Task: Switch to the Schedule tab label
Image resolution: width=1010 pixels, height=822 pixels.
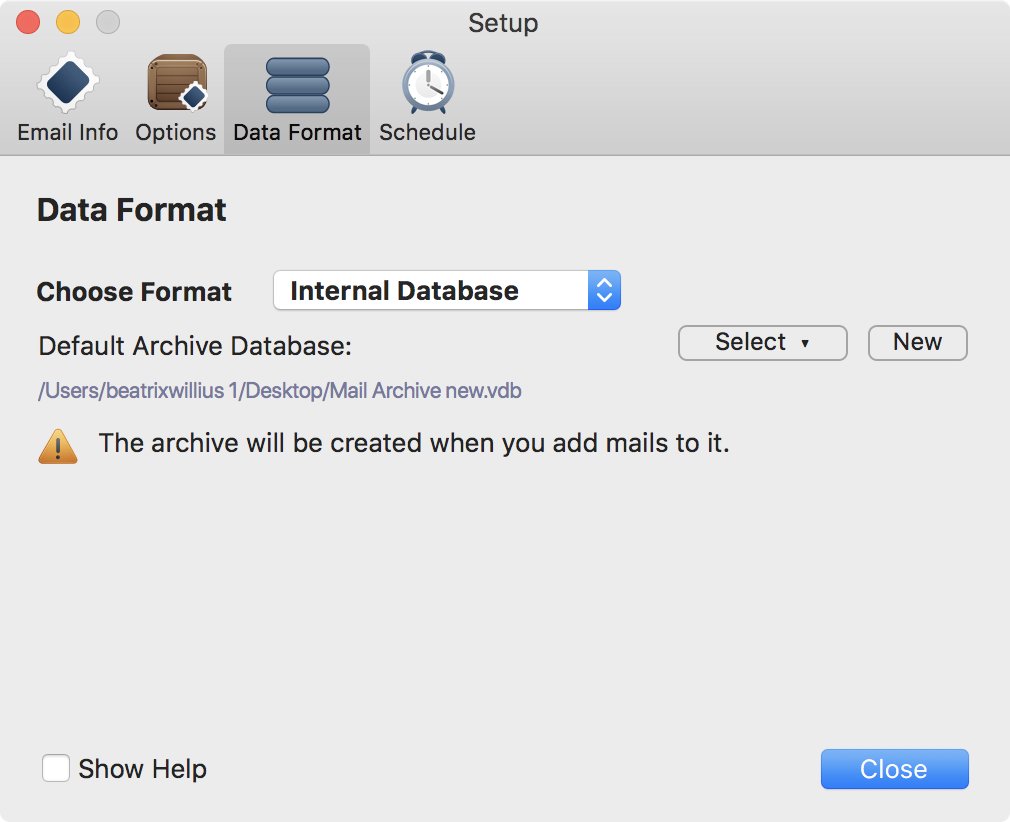Action: [428, 132]
